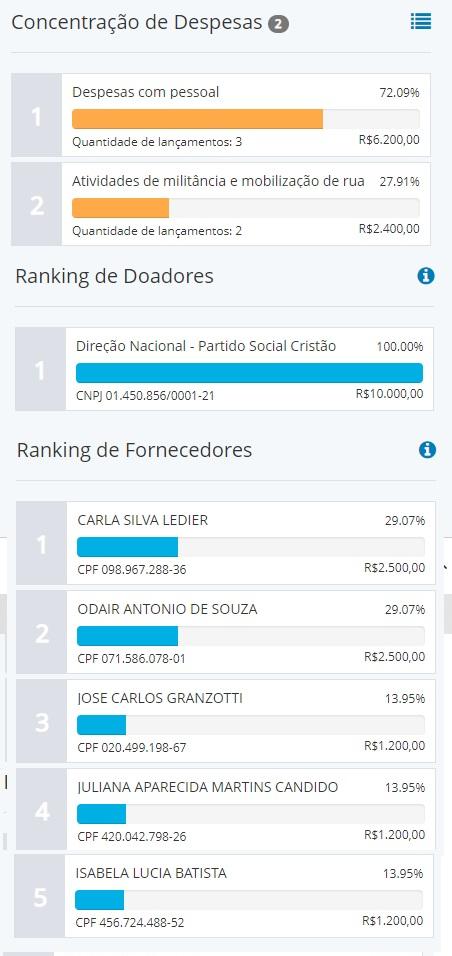Click the info icon beside Ranking de Doadores
452x956 pixels.
click(426, 276)
